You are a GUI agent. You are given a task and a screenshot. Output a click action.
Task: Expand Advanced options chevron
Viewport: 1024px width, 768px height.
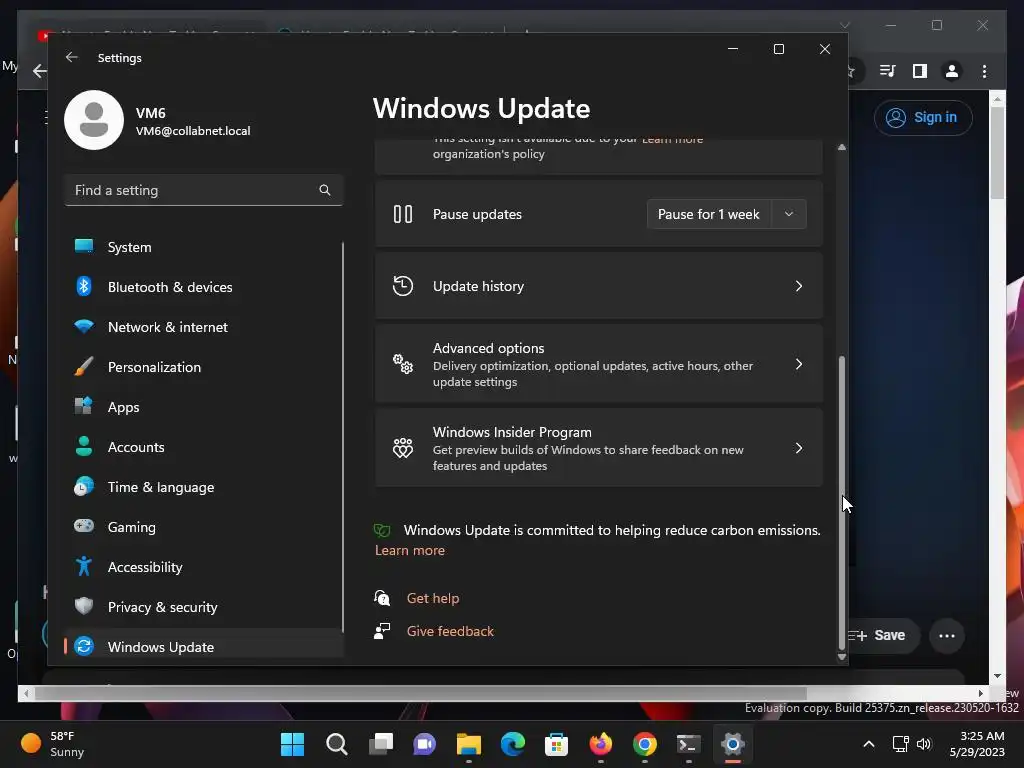coord(799,364)
